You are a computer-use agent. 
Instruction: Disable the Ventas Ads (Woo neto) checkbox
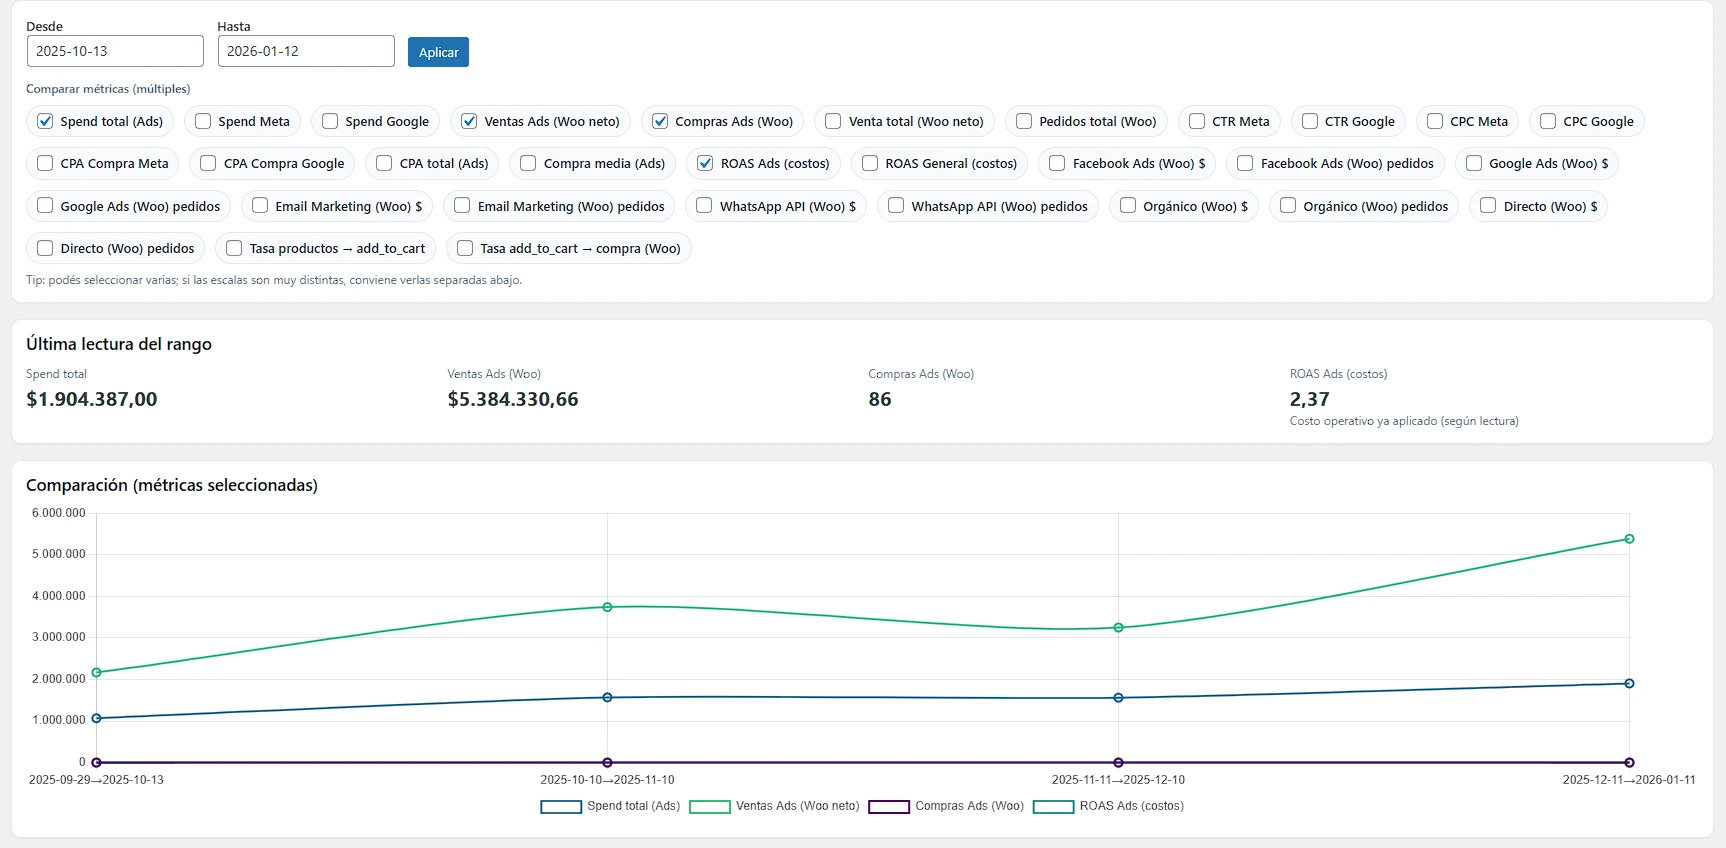(x=469, y=121)
